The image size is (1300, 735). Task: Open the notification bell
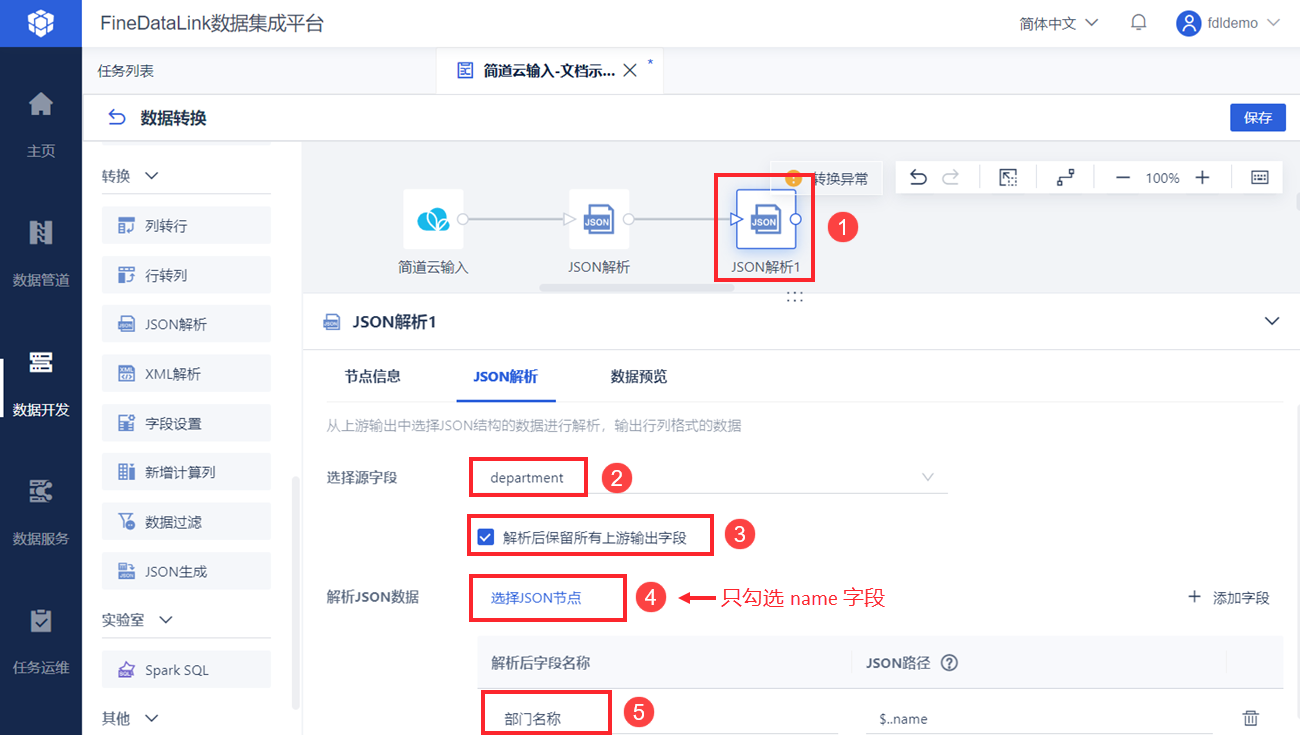[1138, 22]
